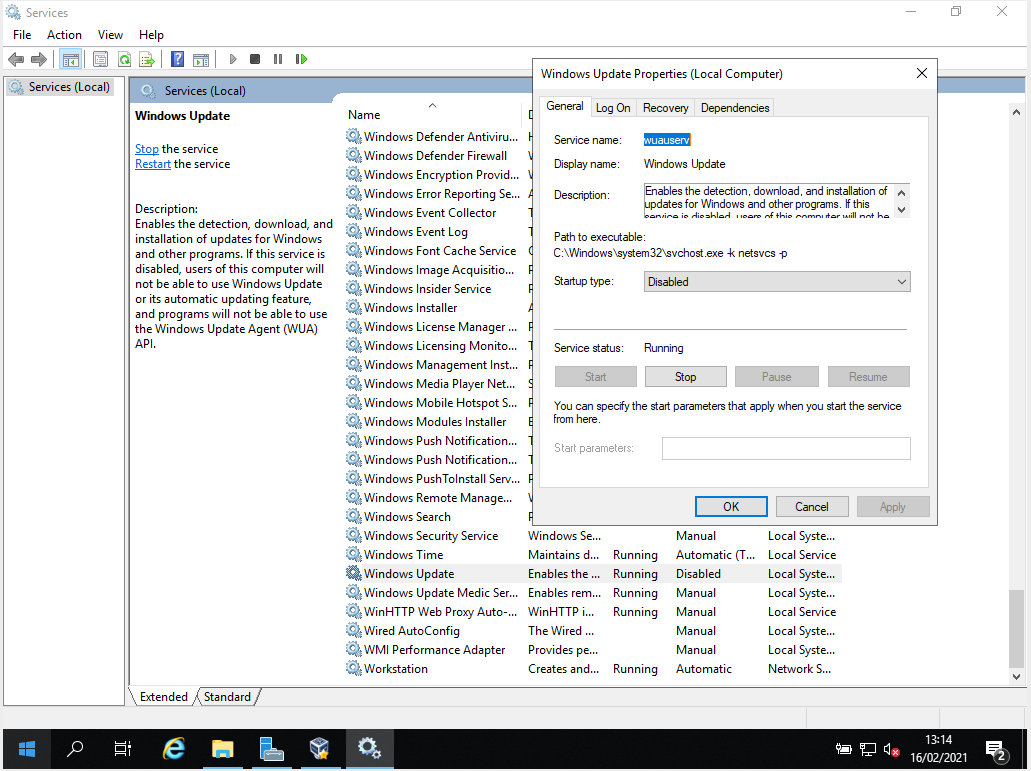1031x771 pixels.
Task: Click the Show/Hide Console Tree icon
Action: point(70,59)
